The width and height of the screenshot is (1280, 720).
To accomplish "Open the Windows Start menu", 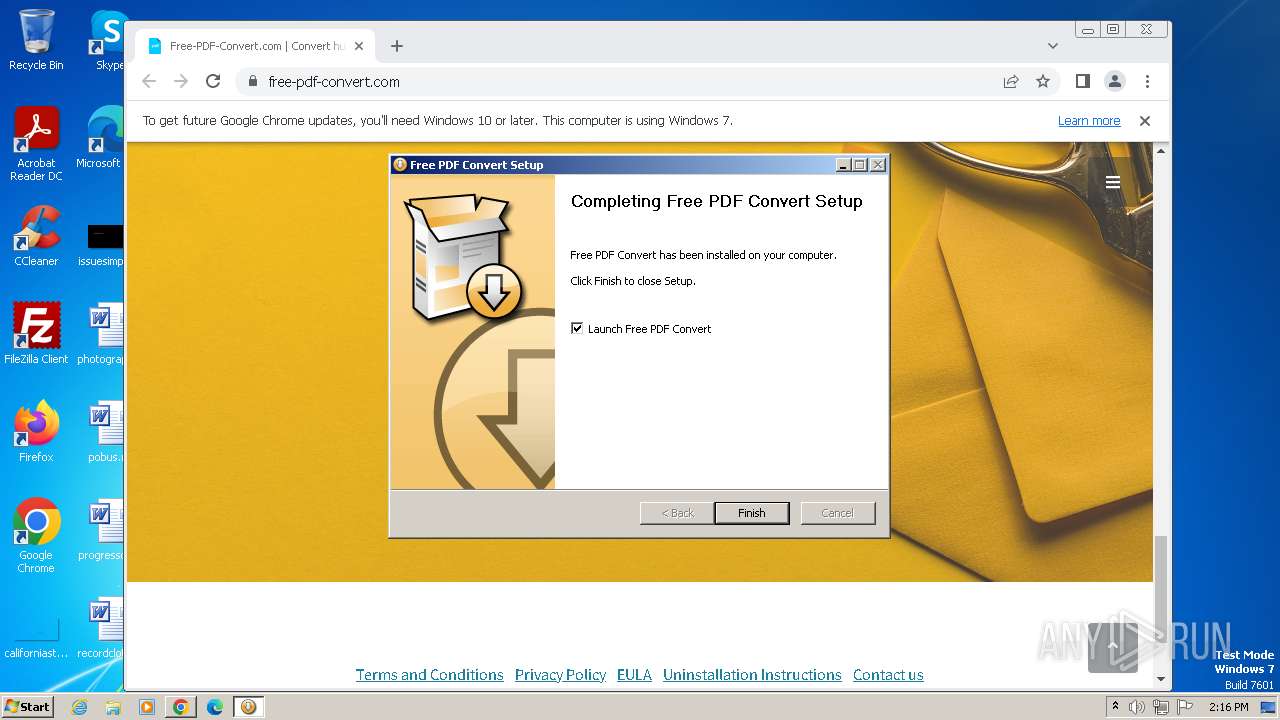I will pyautogui.click(x=28, y=706).
